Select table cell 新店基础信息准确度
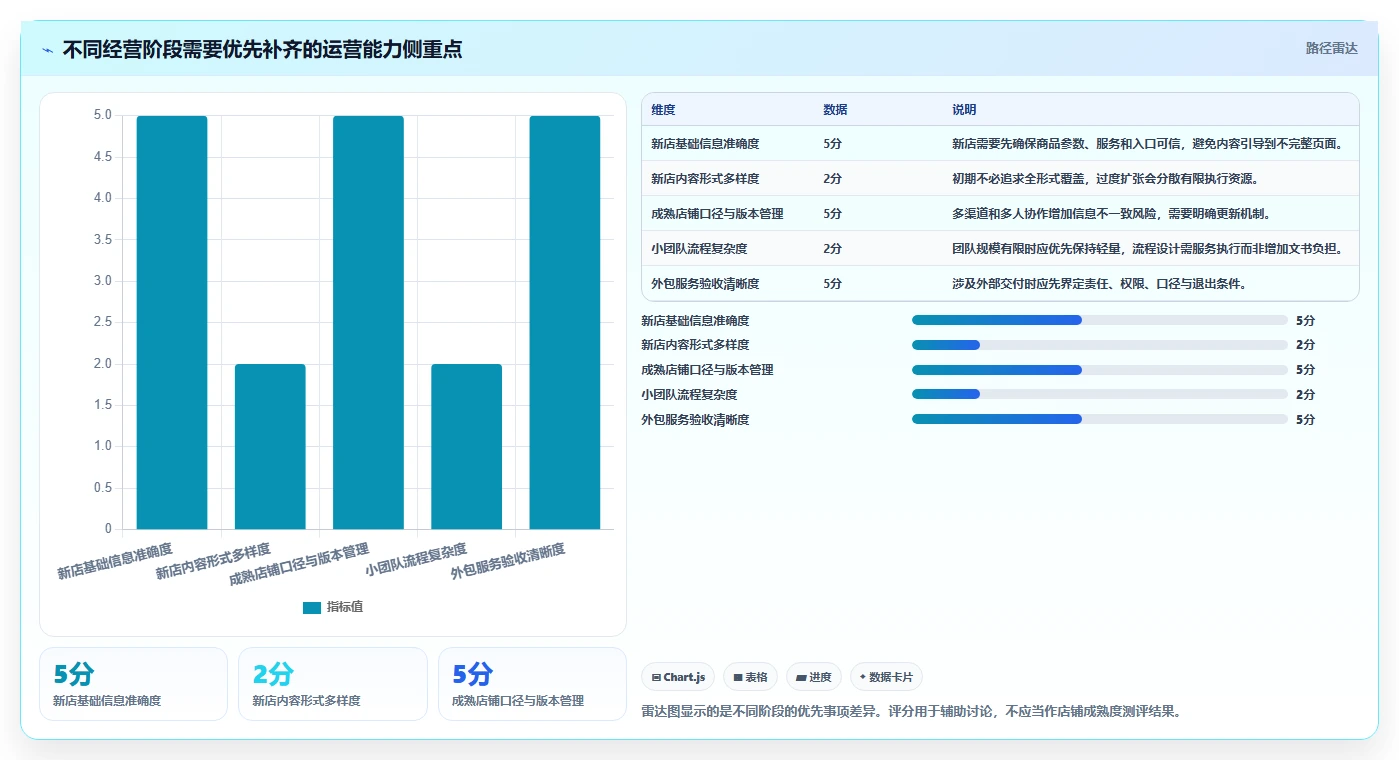The height and width of the screenshot is (760, 1399). coord(705,144)
